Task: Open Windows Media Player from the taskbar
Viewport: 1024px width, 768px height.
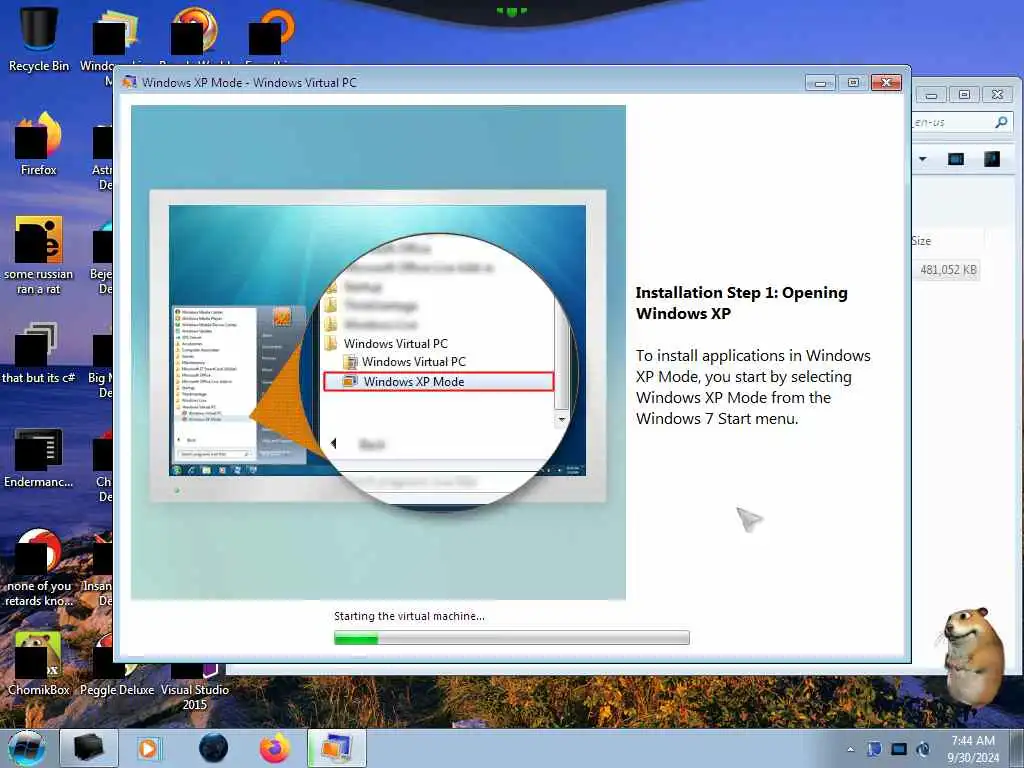Action: click(148, 748)
